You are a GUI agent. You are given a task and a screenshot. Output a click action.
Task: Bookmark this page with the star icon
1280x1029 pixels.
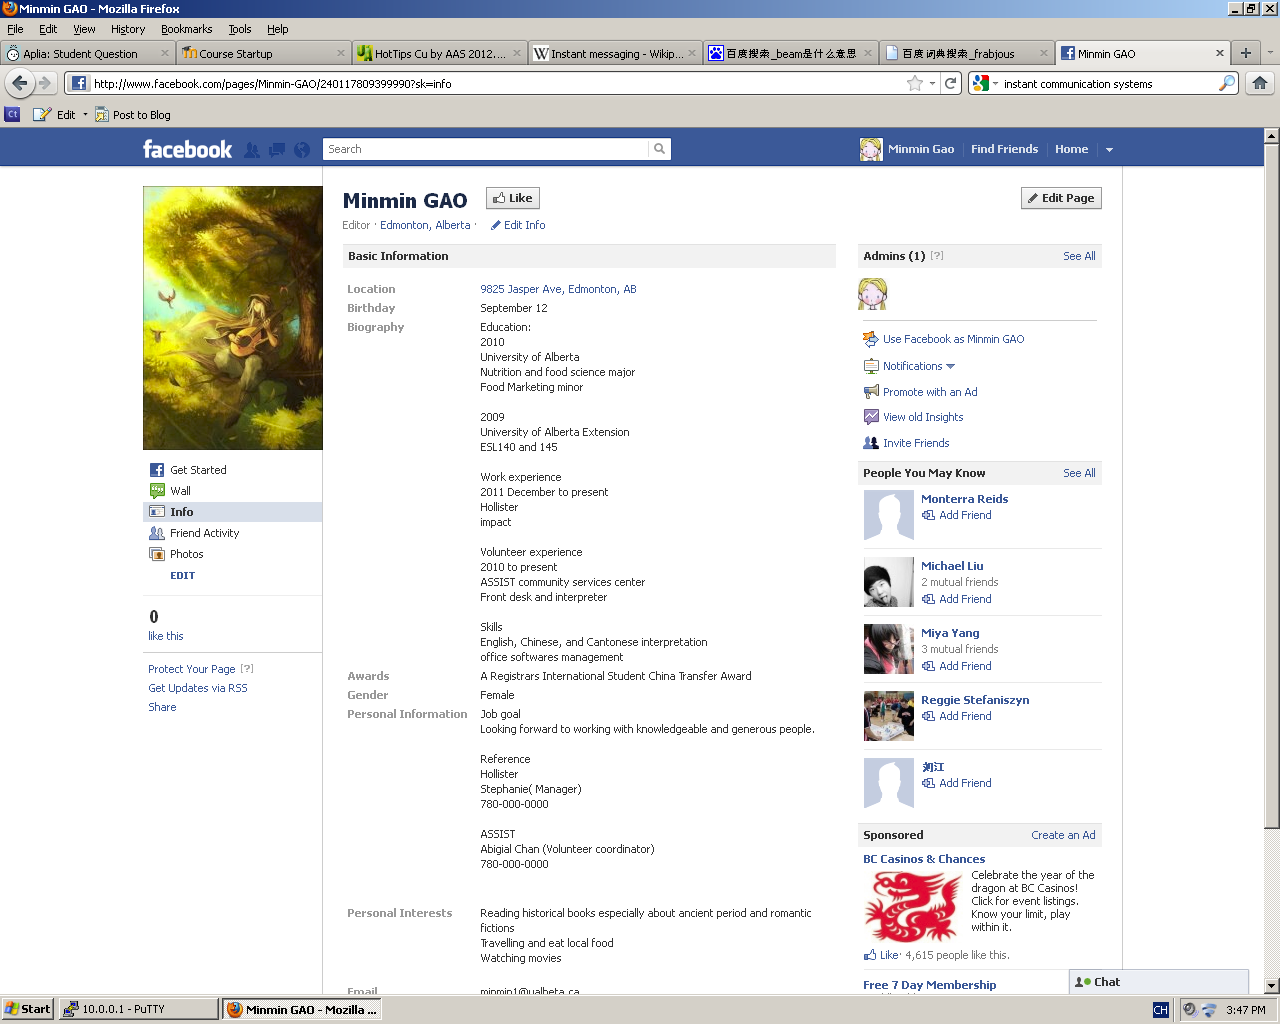pos(914,83)
